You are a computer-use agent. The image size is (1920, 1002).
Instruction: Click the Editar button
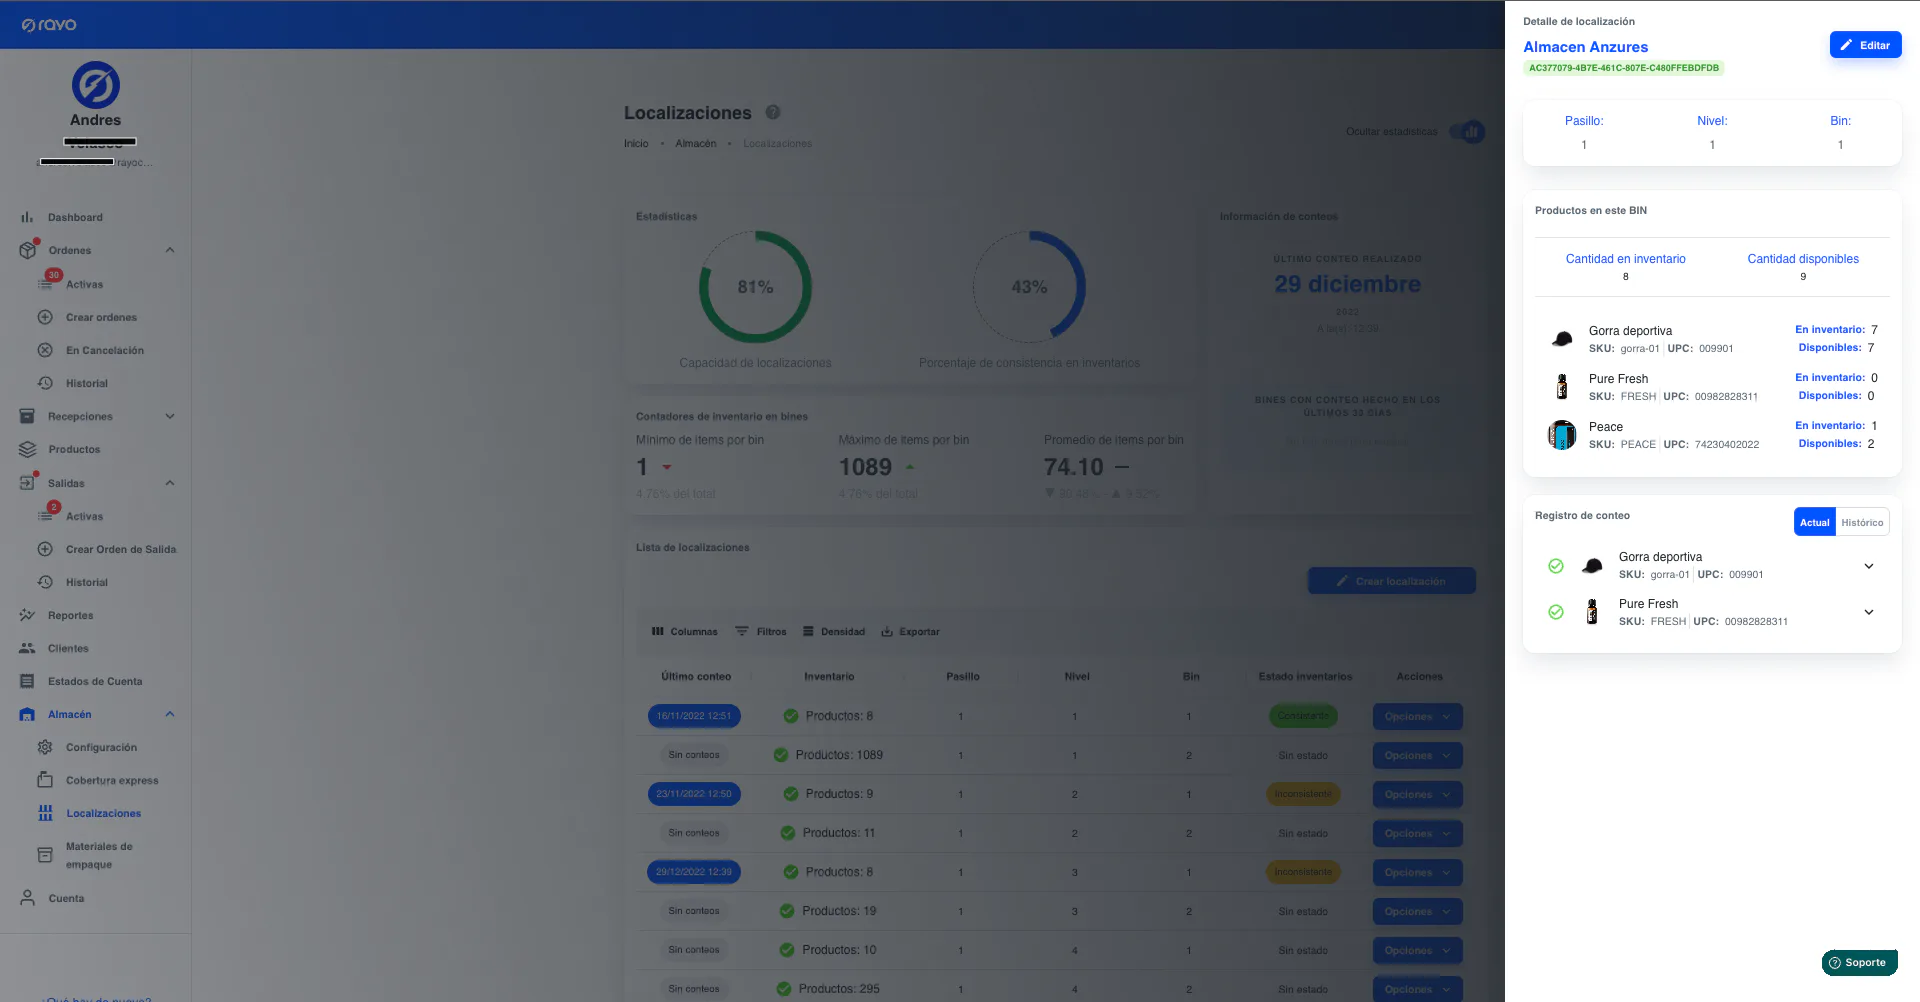(1865, 45)
